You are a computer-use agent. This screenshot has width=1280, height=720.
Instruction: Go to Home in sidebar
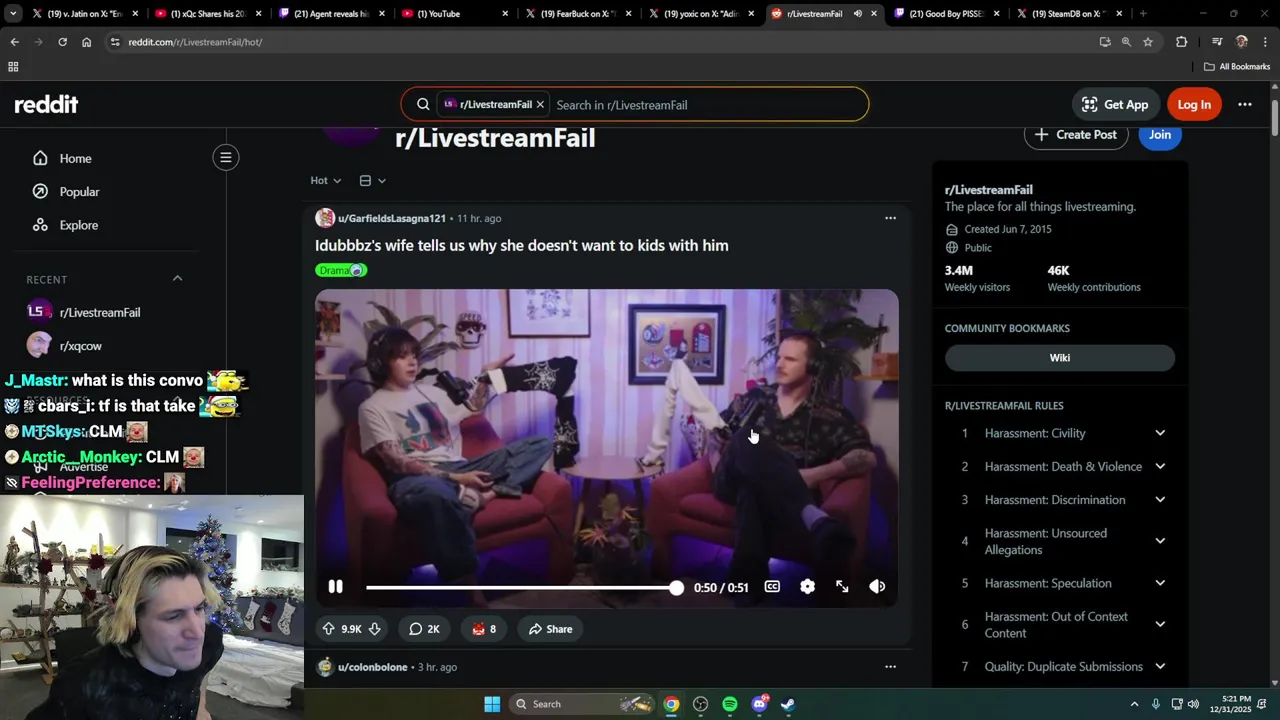(75, 158)
